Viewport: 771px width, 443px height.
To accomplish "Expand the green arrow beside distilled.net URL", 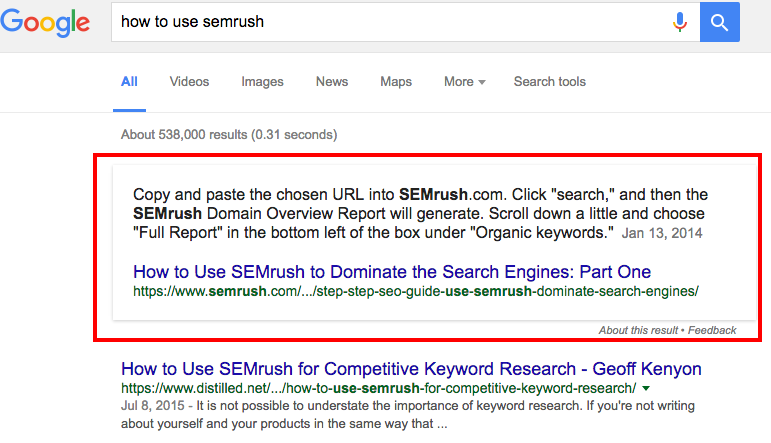I will pyautogui.click(x=646, y=388).
